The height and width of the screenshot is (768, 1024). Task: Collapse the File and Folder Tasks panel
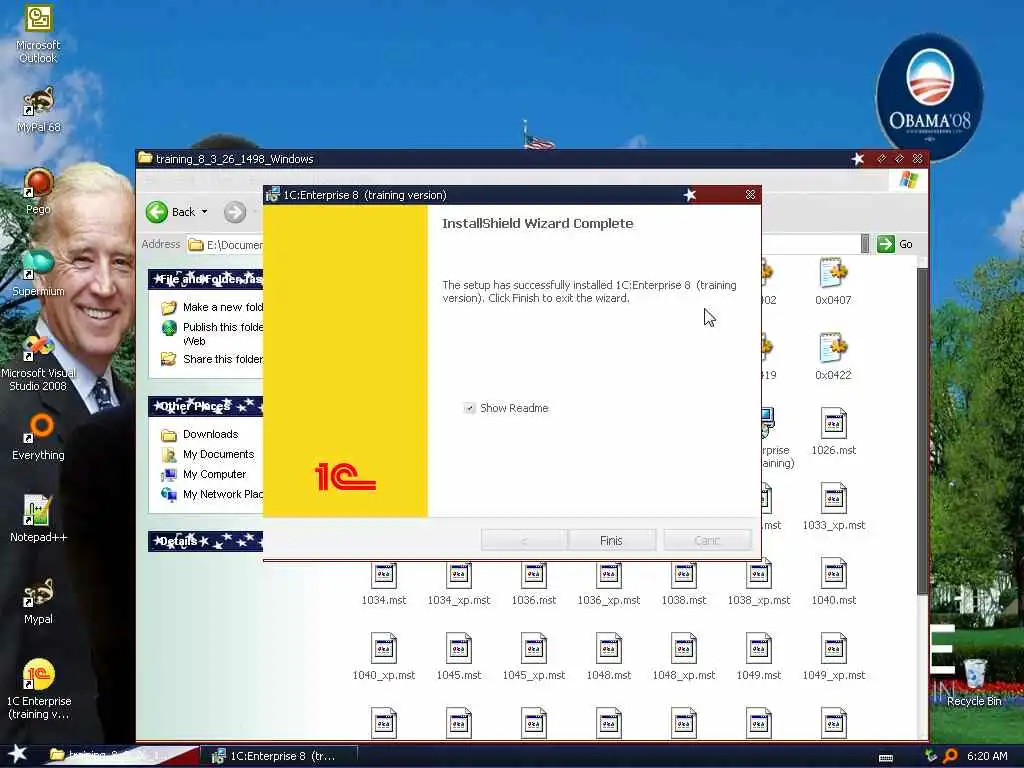[205, 279]
